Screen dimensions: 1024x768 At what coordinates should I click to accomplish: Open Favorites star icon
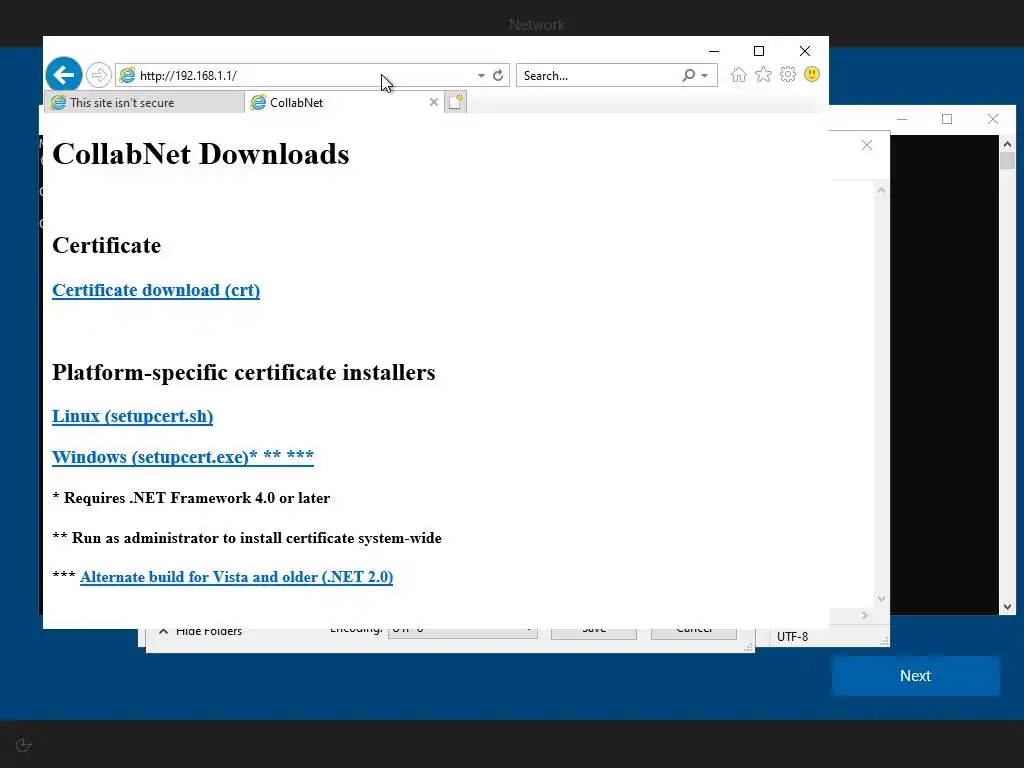(763, 74)
